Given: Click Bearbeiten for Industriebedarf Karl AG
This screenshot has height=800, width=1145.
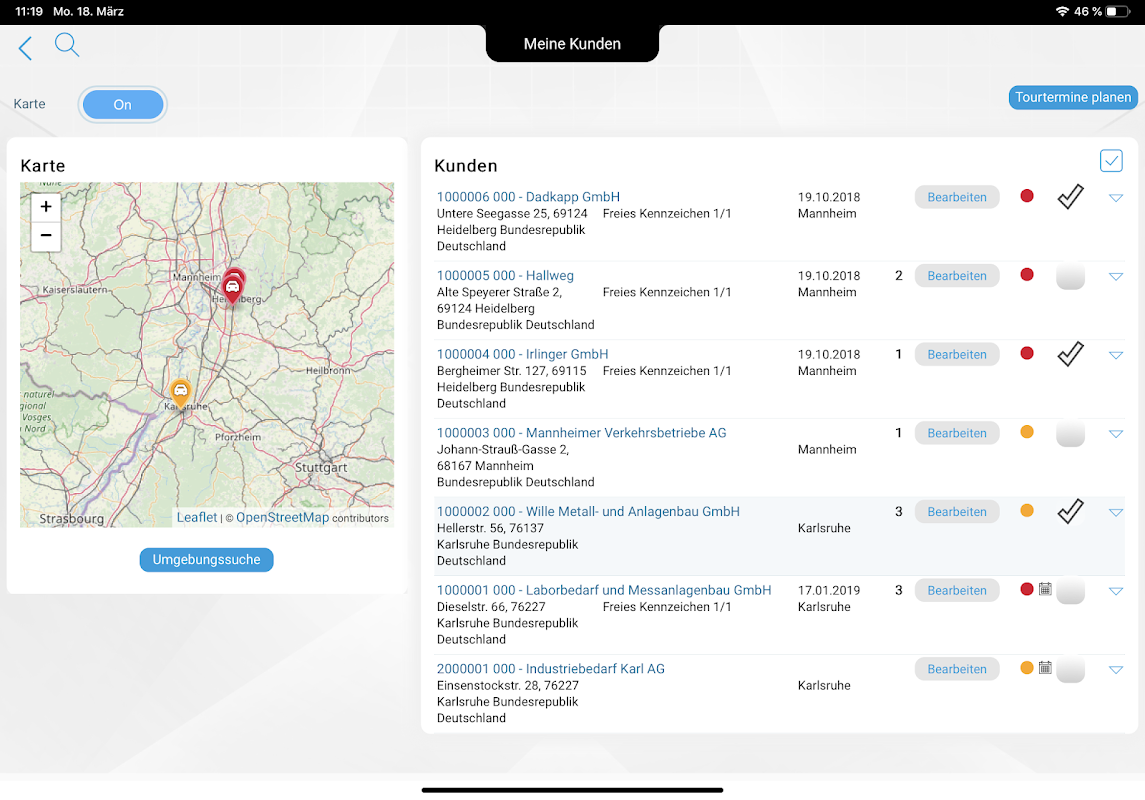Looking at the screenshot, I should pyautogui.click(x=957, y=669).
